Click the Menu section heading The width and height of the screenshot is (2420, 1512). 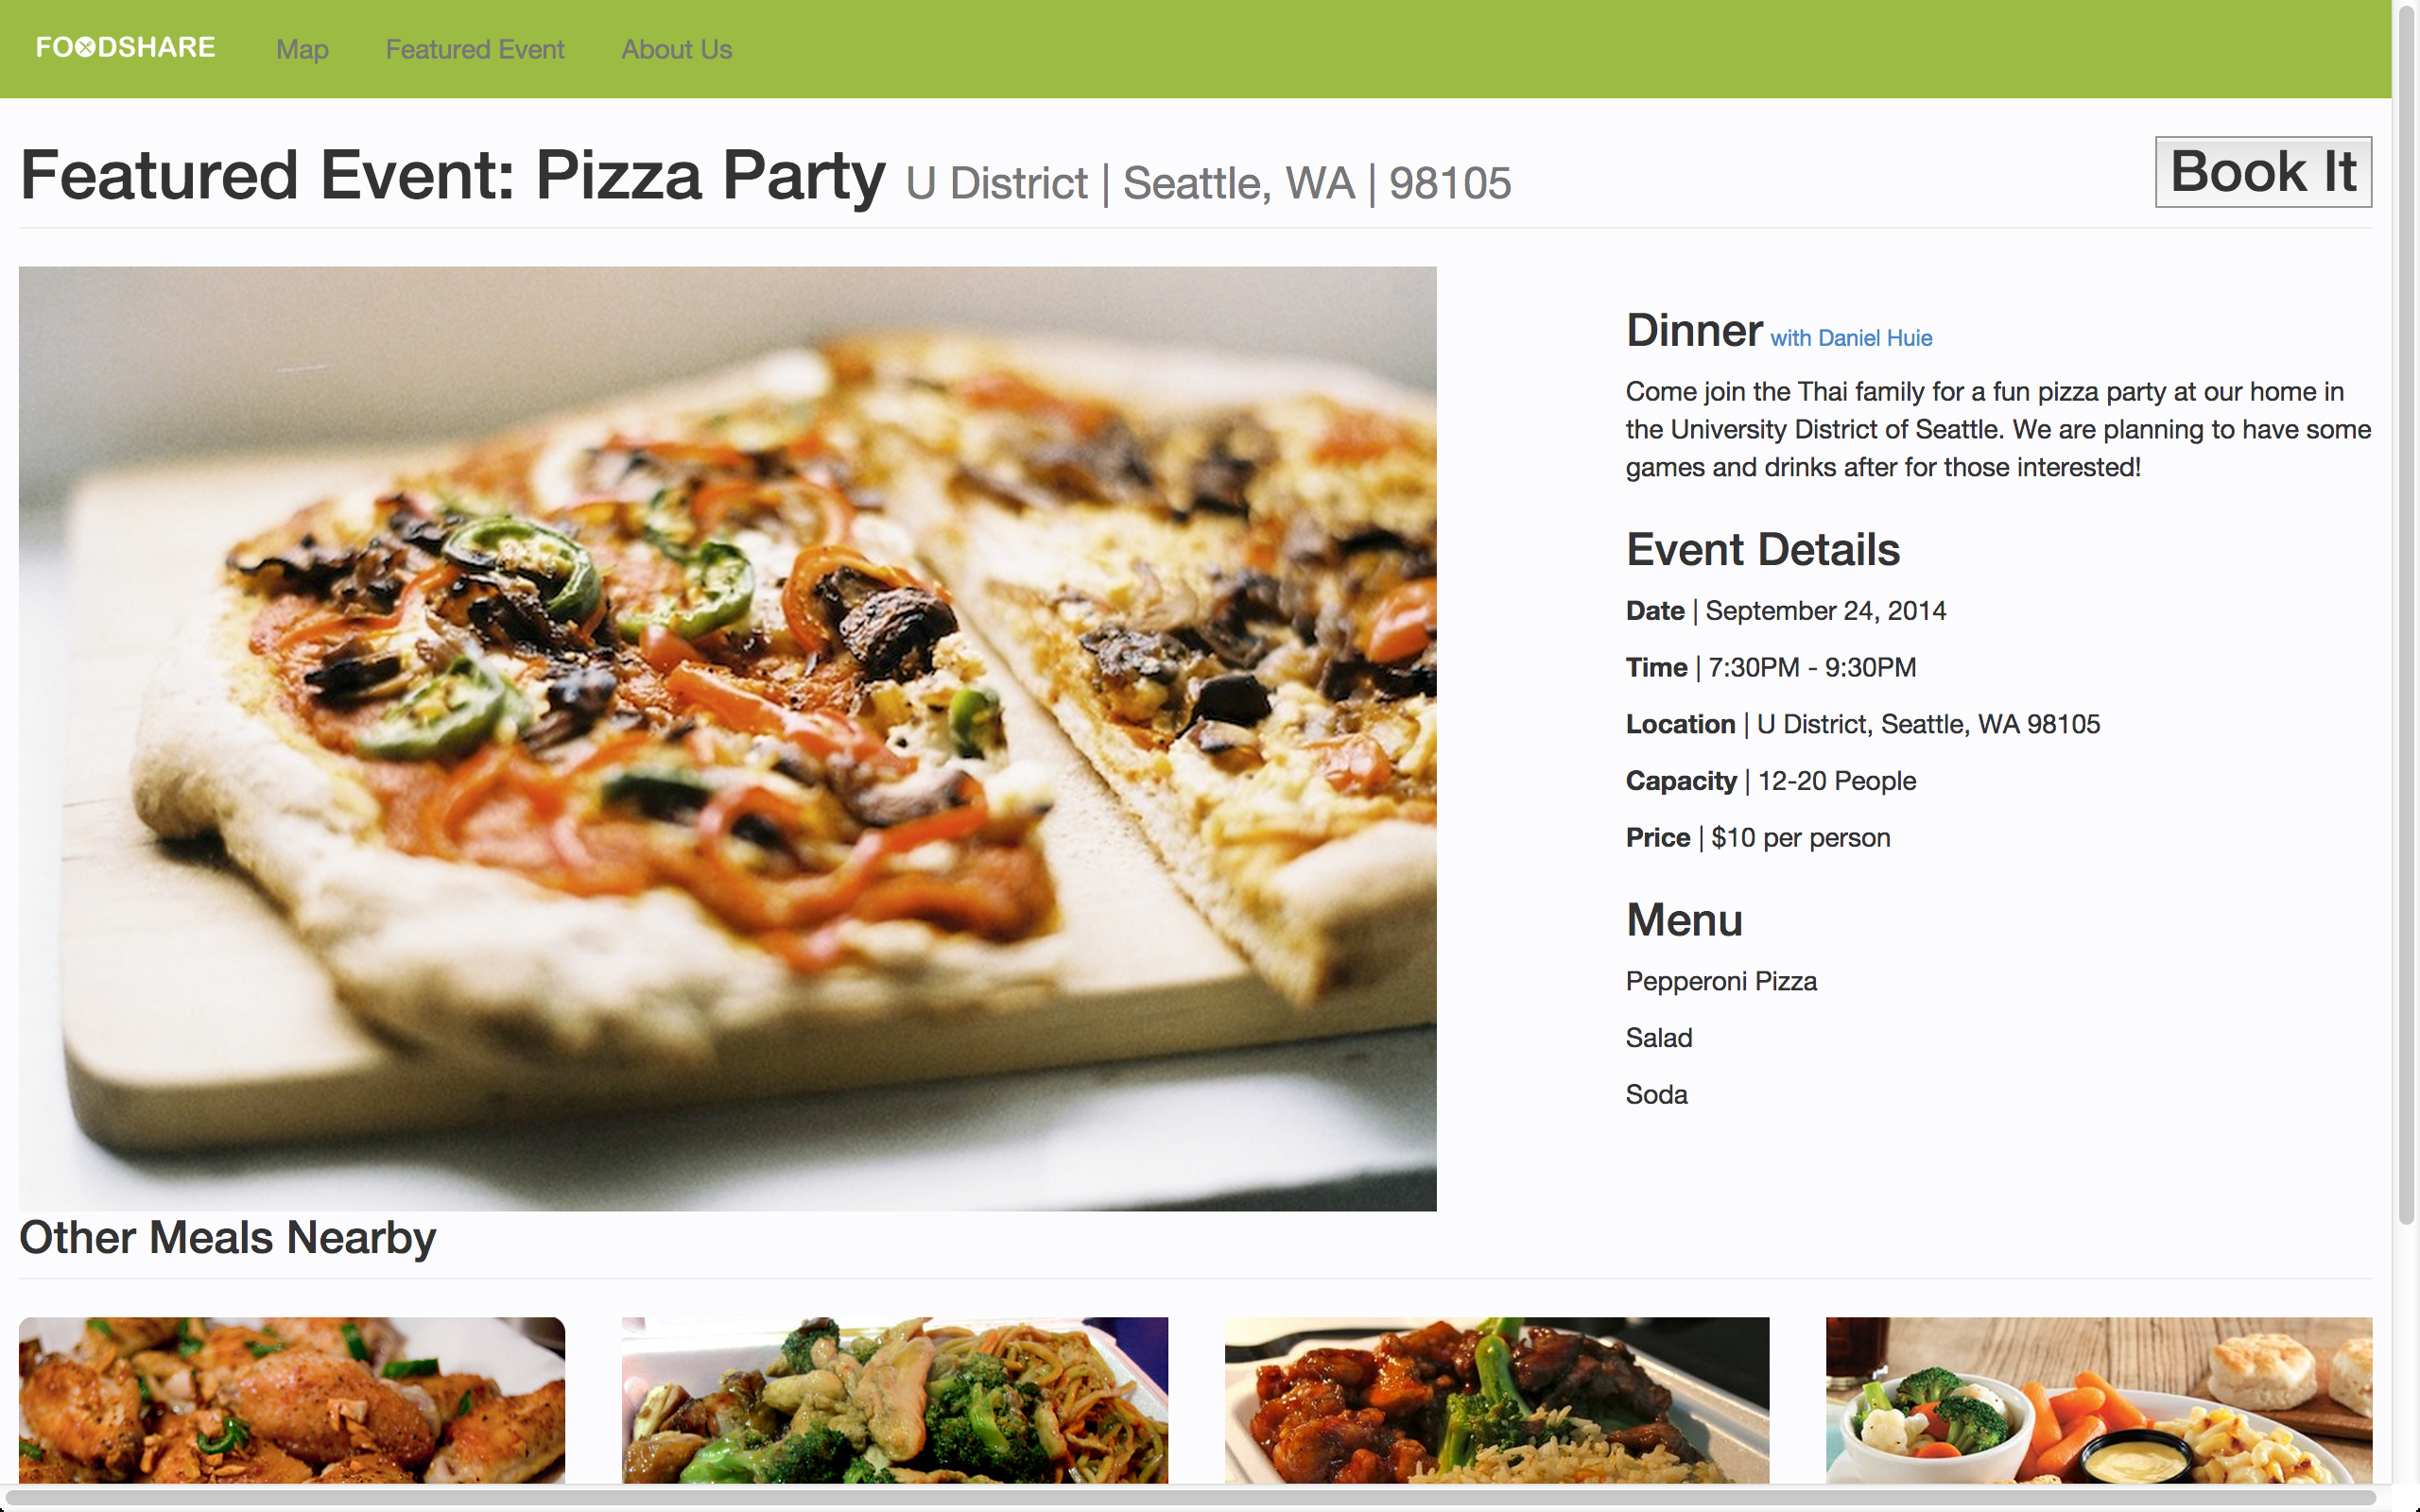(1684, 920)
